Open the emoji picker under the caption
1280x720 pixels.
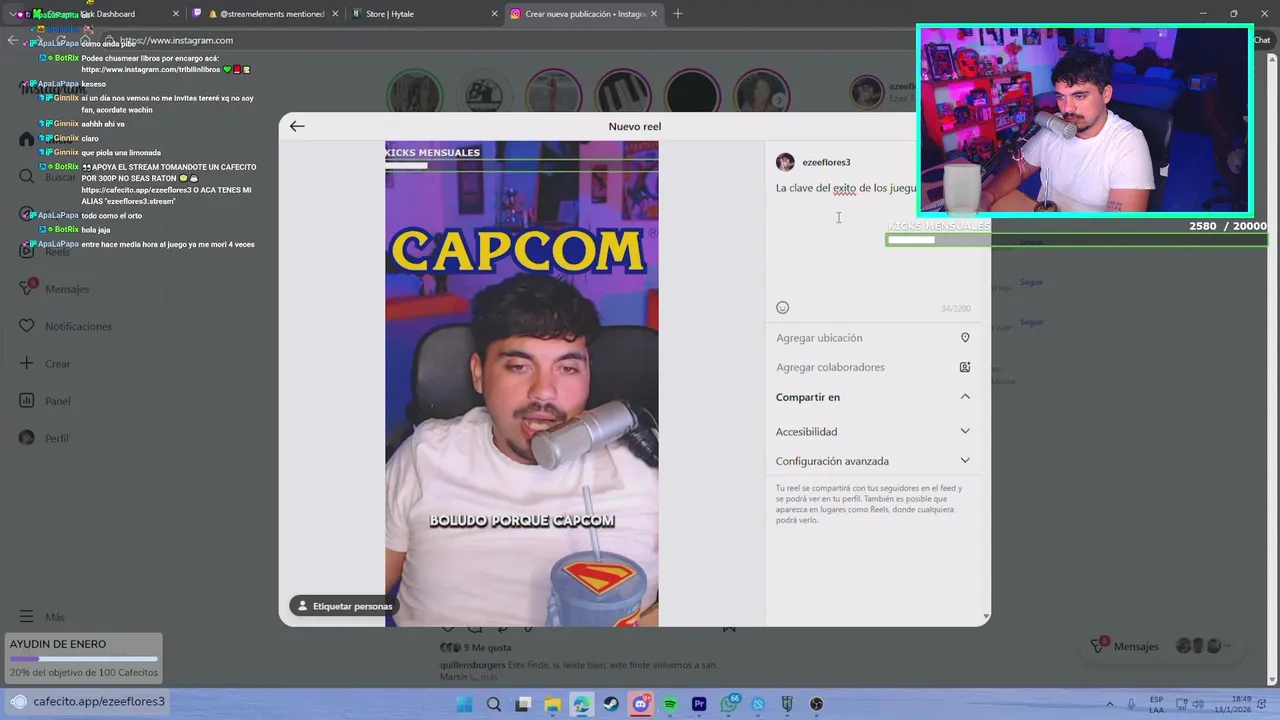click(x=783, y=308)
